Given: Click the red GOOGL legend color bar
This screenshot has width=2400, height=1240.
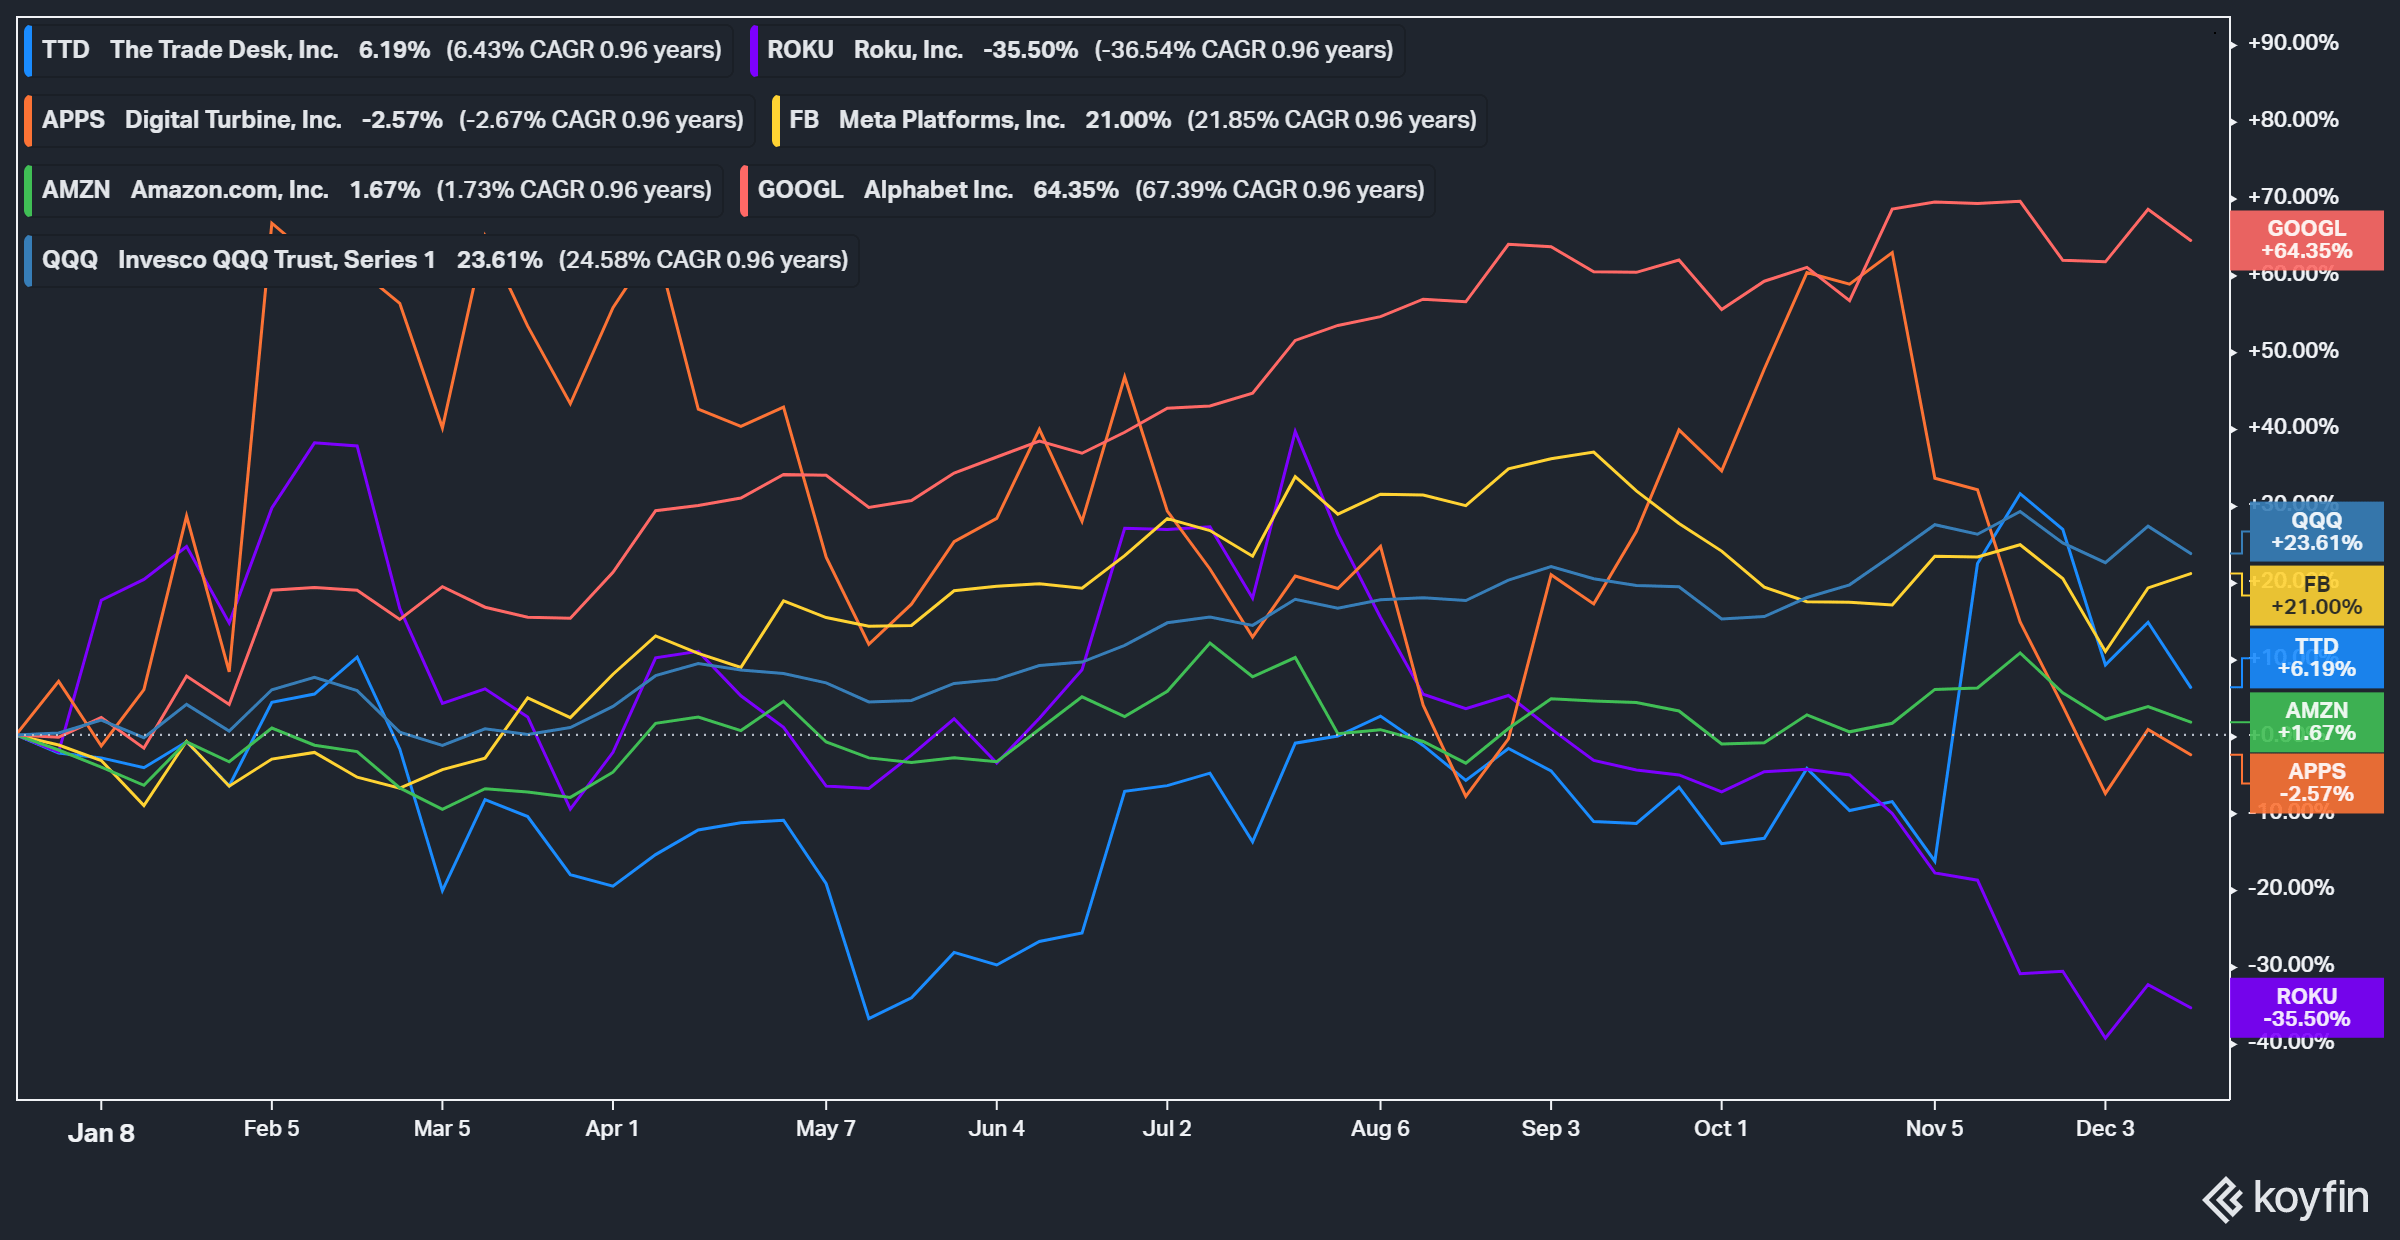Looking at the screenshot, I should coord(745,189).
